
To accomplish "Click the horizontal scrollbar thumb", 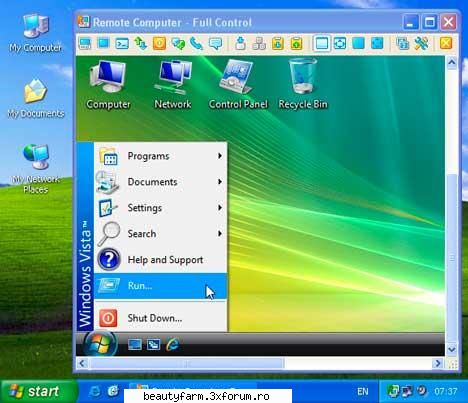I will coord(187,363).
